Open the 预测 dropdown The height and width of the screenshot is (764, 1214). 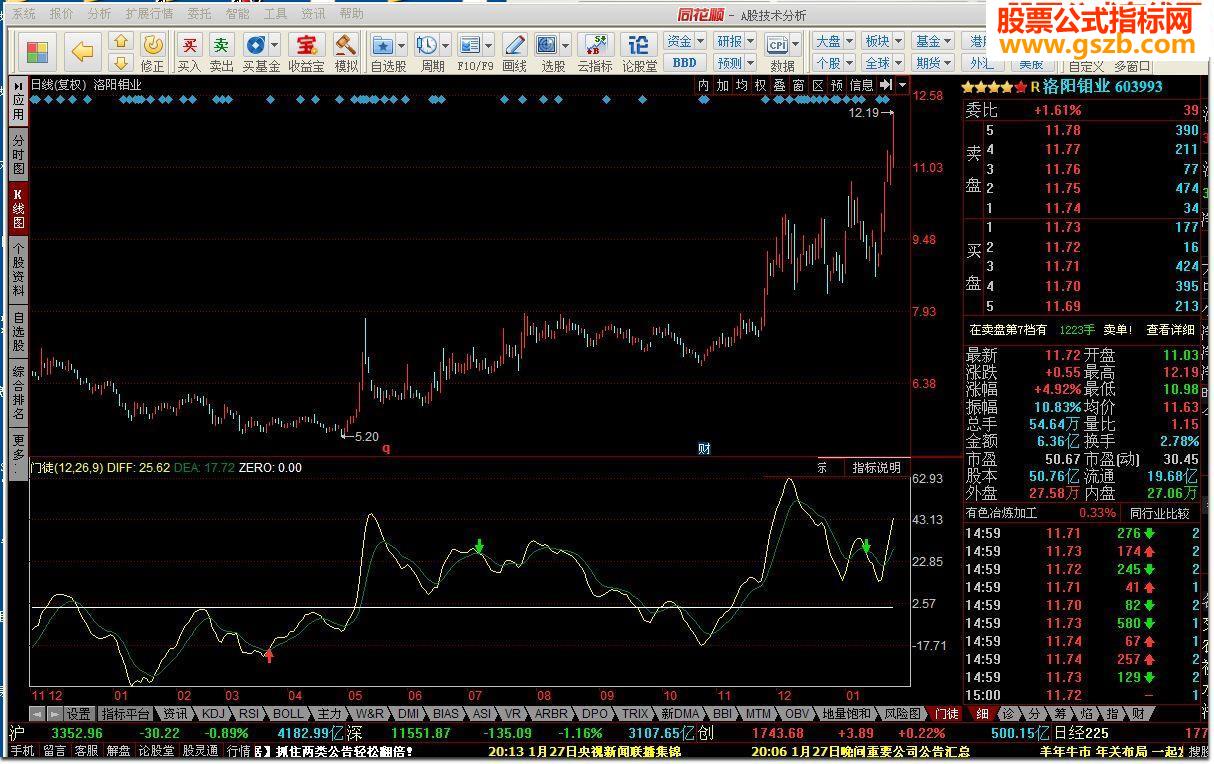[x=735, y=62]
